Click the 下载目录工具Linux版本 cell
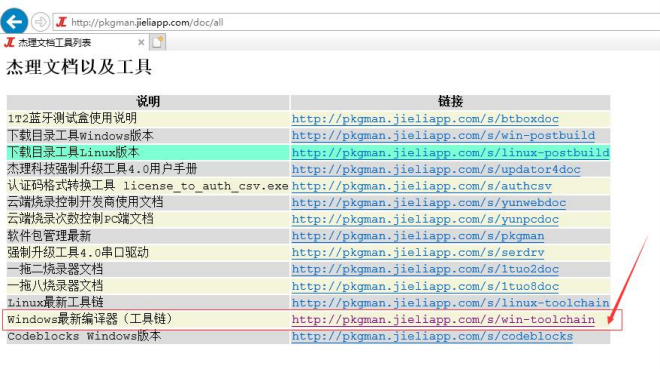The width and height of the screenshot is (660, 369). [148, 152]
